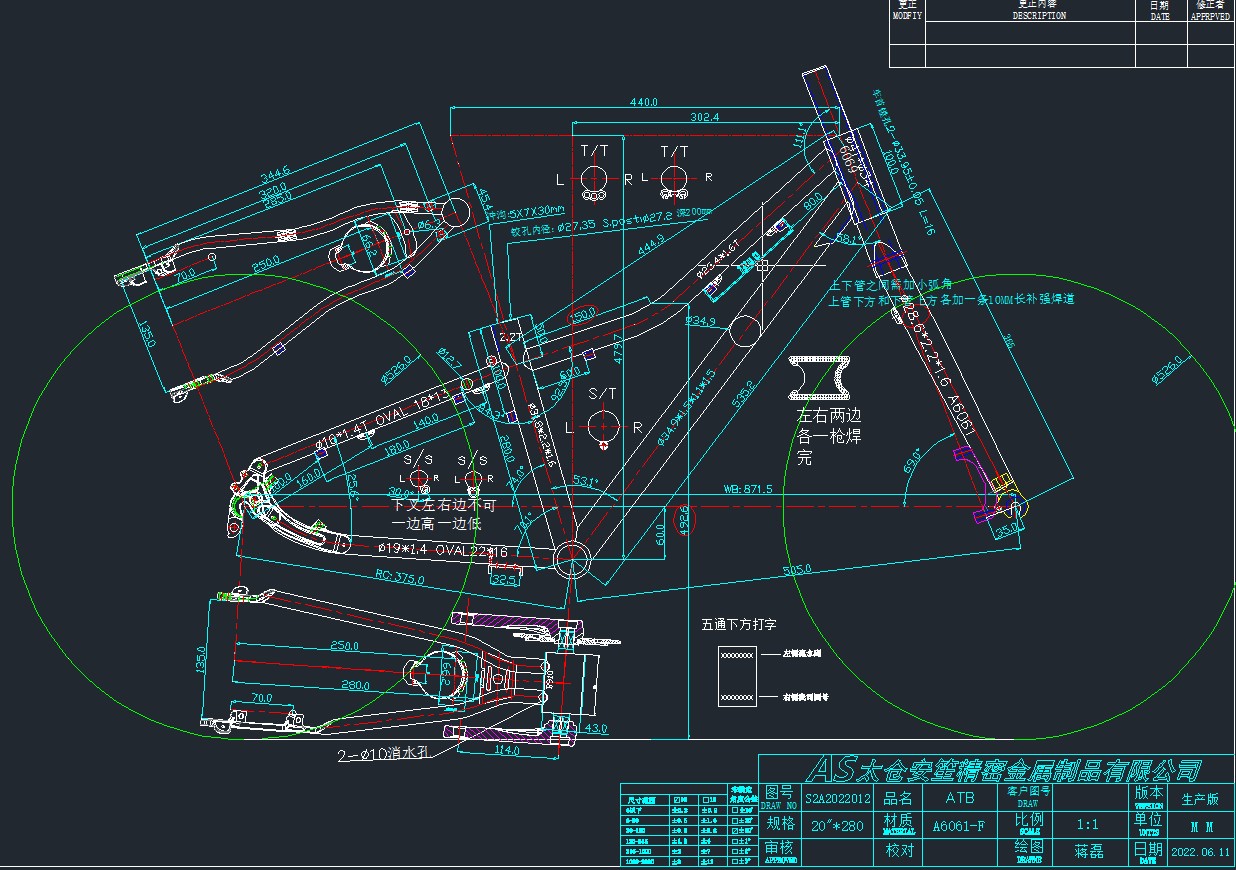This screenshot has width=1236, height=870.
Task: Click the bottom bracket shell circle
Action: coord(573,556)
